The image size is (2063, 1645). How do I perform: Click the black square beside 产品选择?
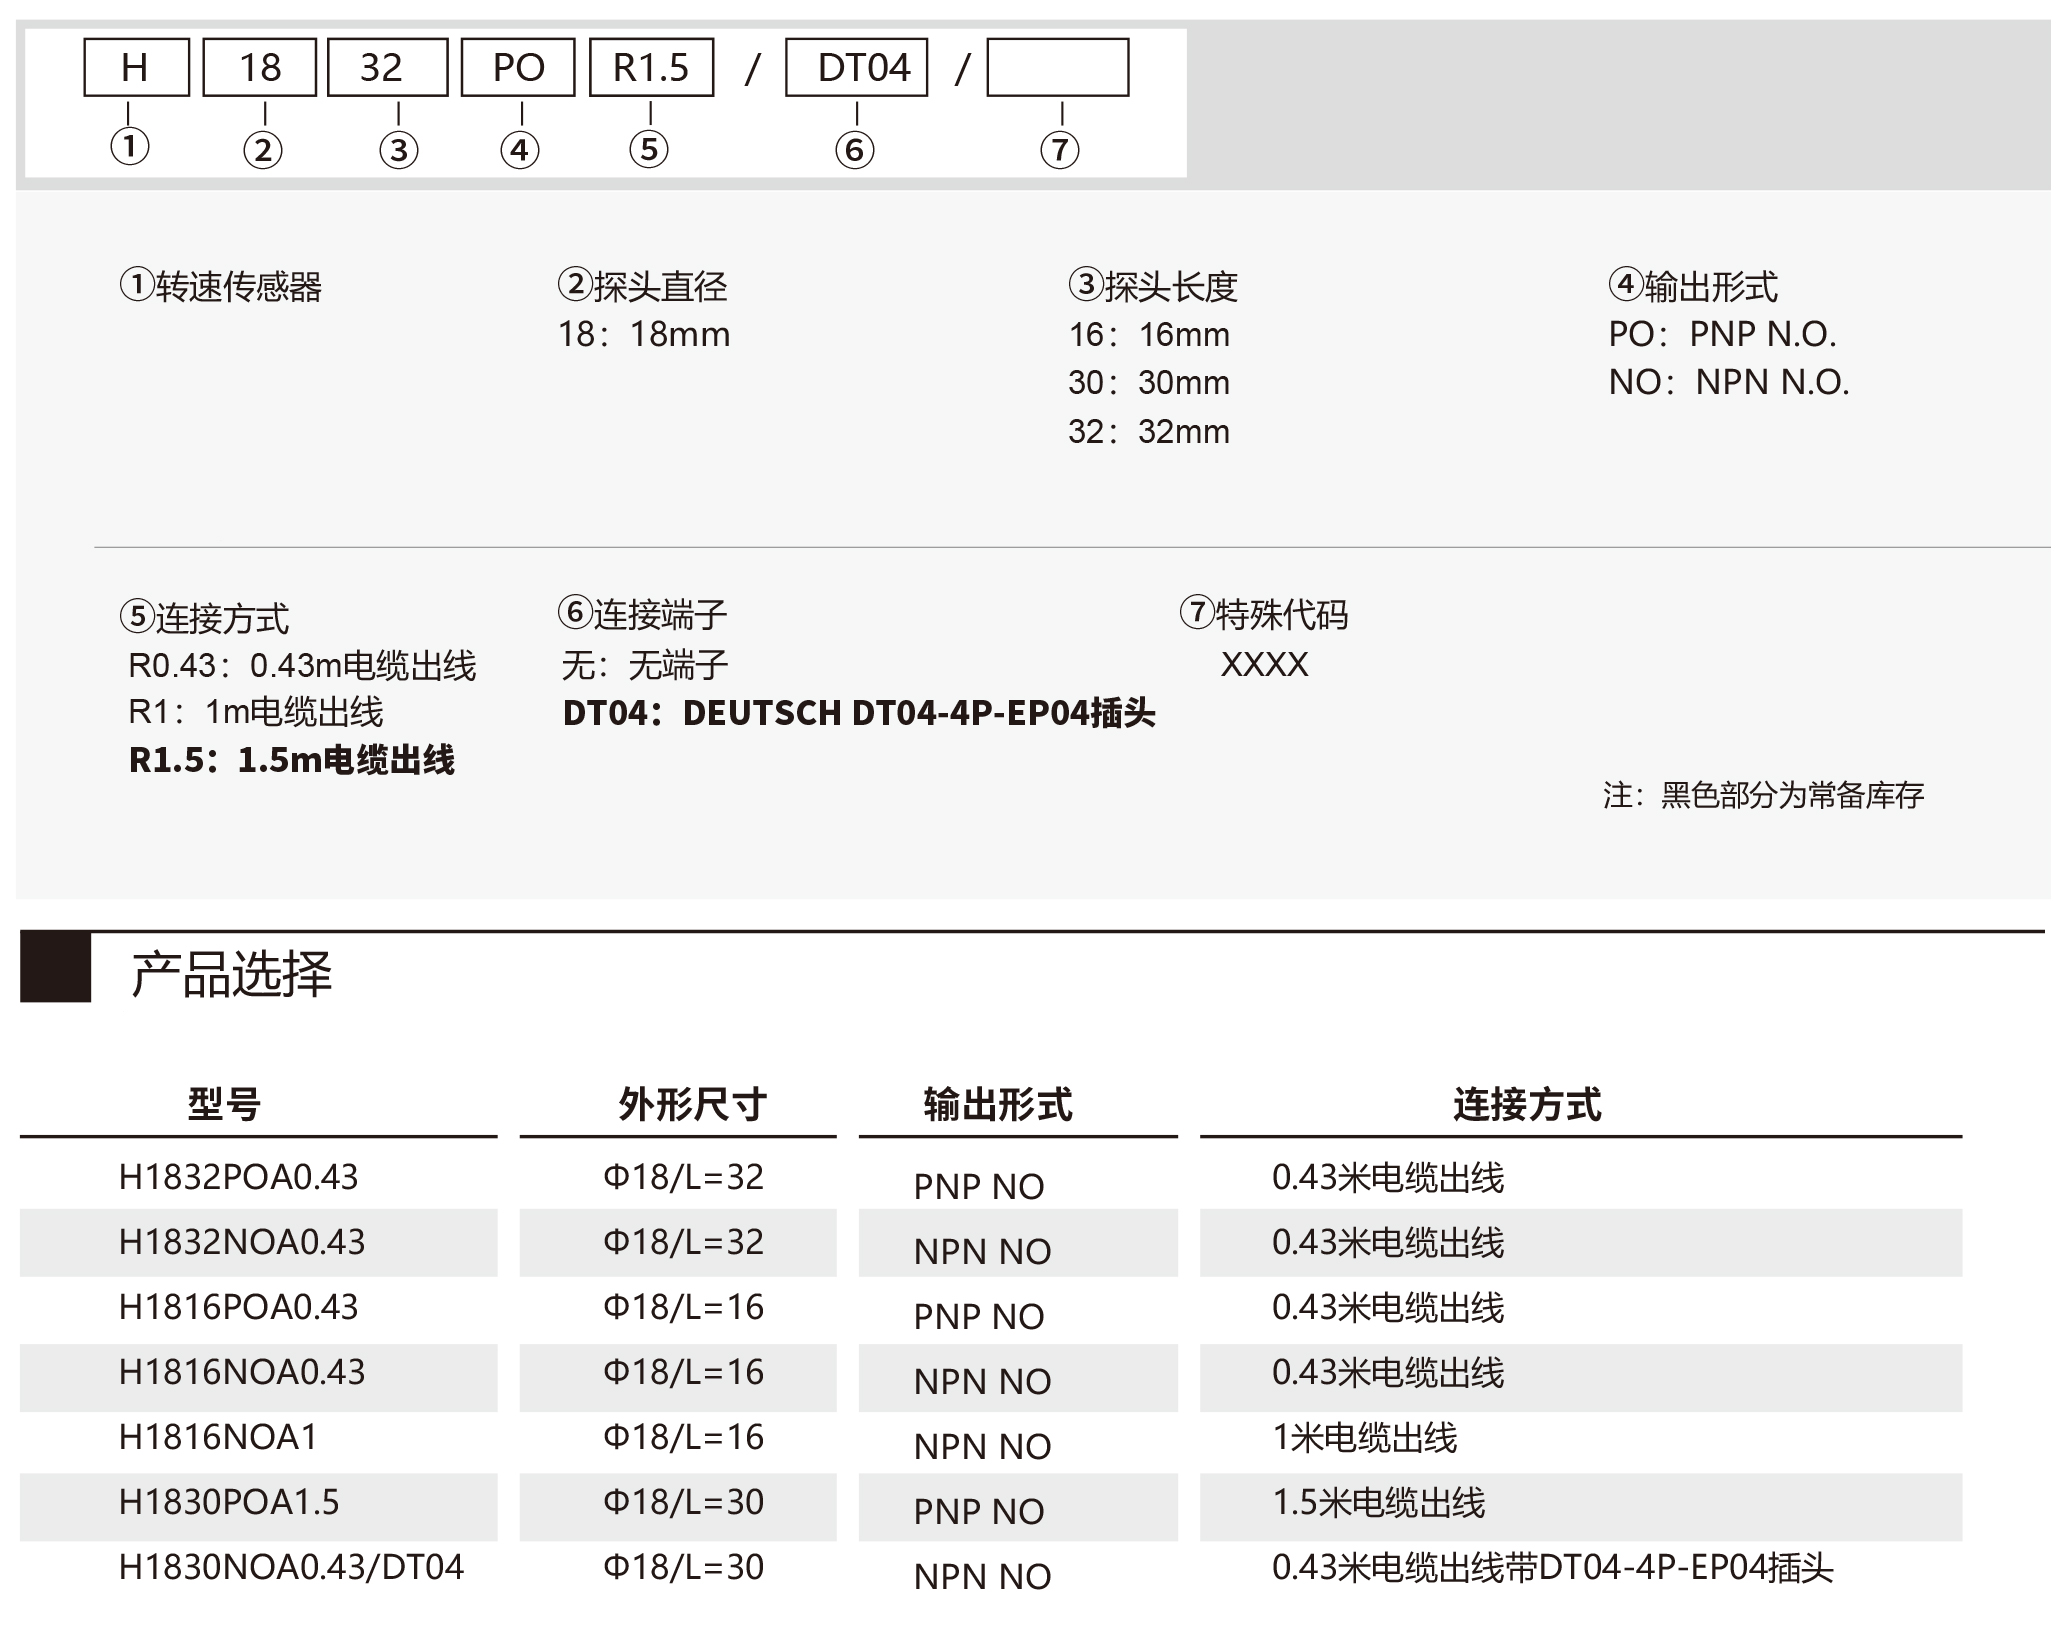(x=56, y=967)
